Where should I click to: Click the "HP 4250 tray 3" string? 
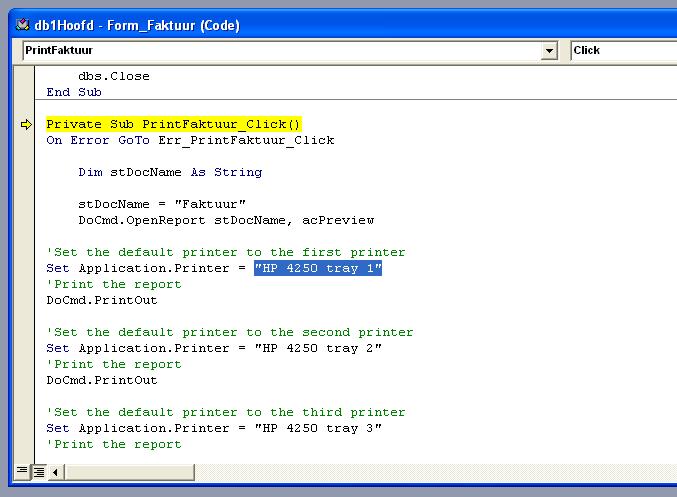[x=318, y=428]
